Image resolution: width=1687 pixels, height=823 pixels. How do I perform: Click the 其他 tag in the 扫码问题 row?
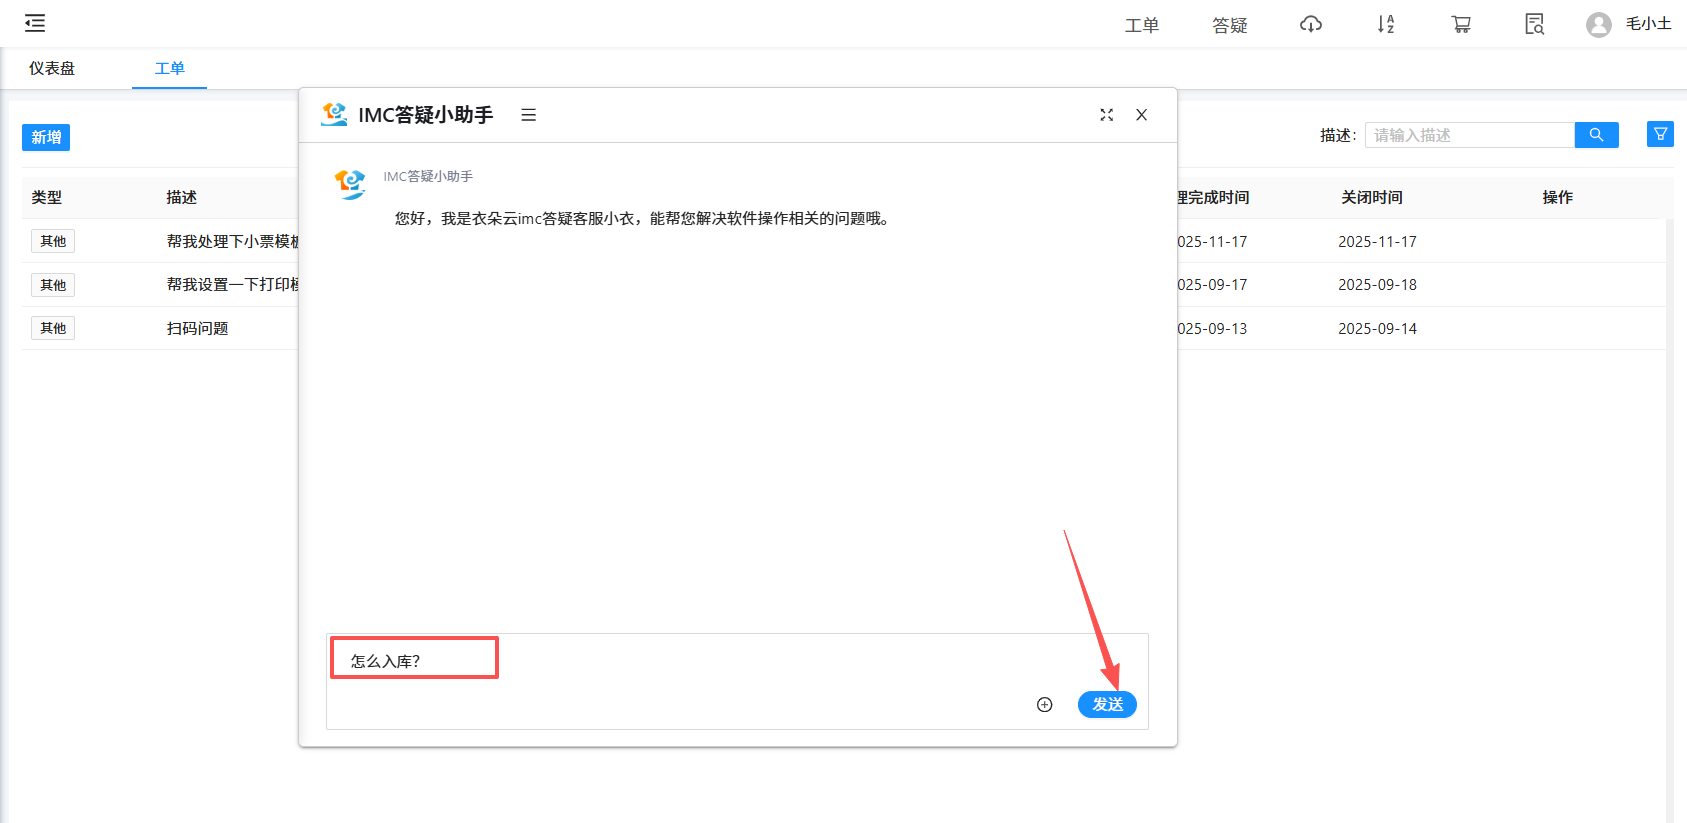[53, 328]
